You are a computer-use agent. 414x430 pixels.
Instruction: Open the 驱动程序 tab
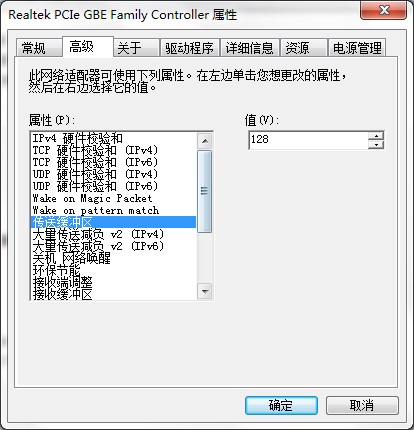coord(189,48)
